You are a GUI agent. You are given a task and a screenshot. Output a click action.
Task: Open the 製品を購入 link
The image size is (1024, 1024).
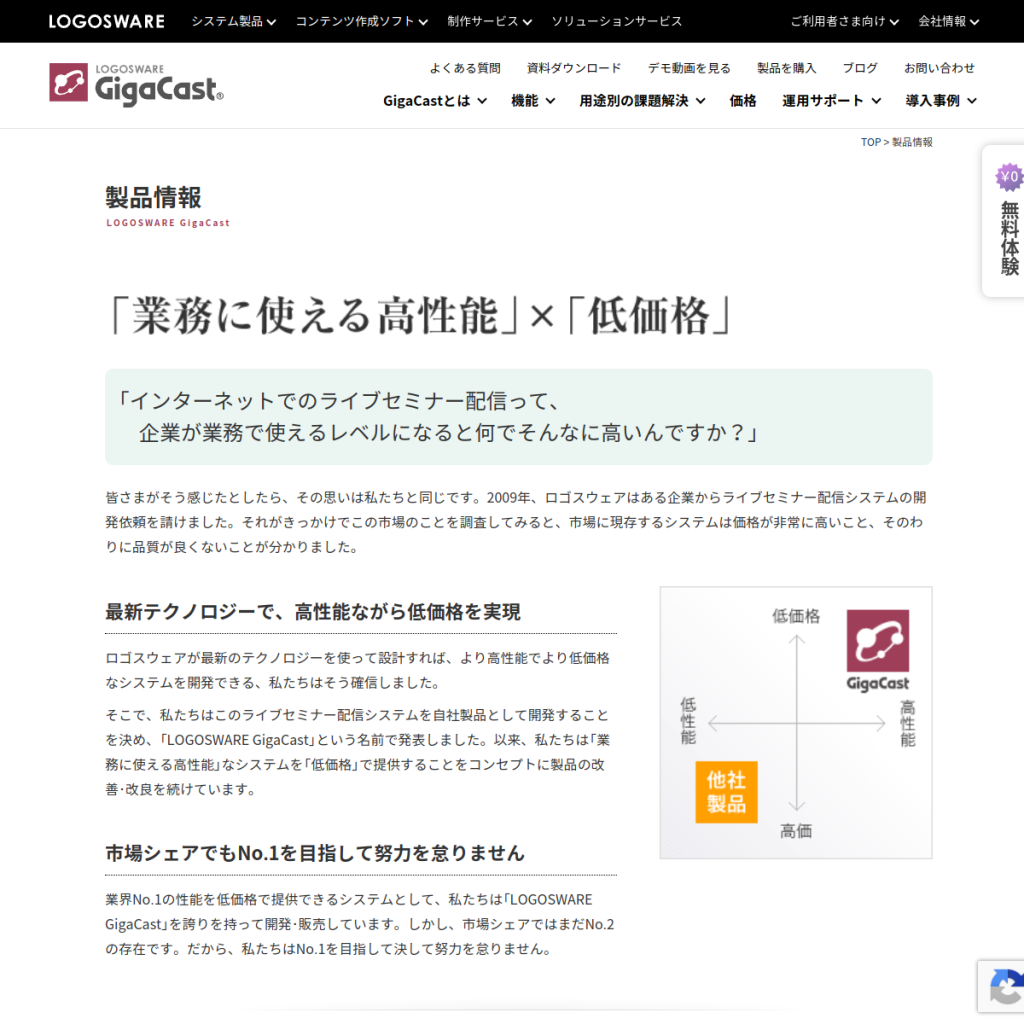pos(786,68)
